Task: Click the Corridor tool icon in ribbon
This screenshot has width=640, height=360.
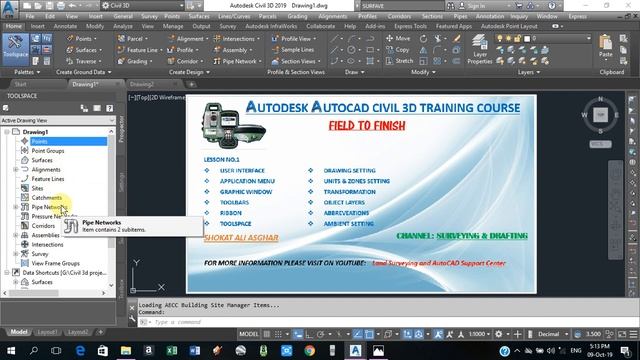Action: pyautogui.click(x=171, y=61)
